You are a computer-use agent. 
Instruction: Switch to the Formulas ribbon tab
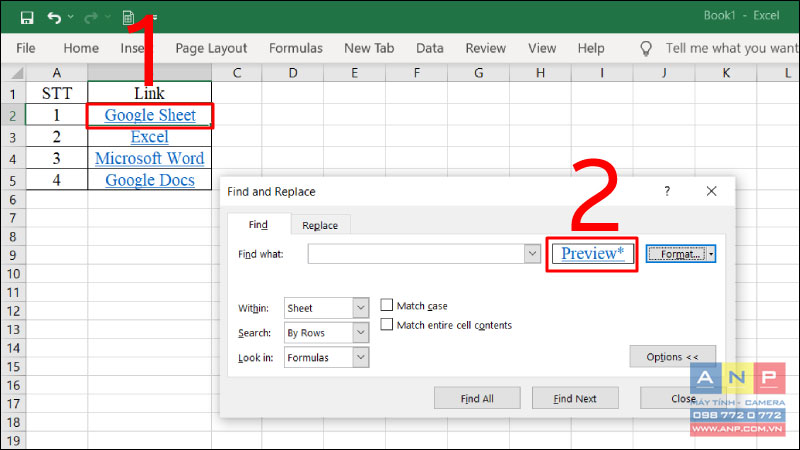click(x=296, y=48)
